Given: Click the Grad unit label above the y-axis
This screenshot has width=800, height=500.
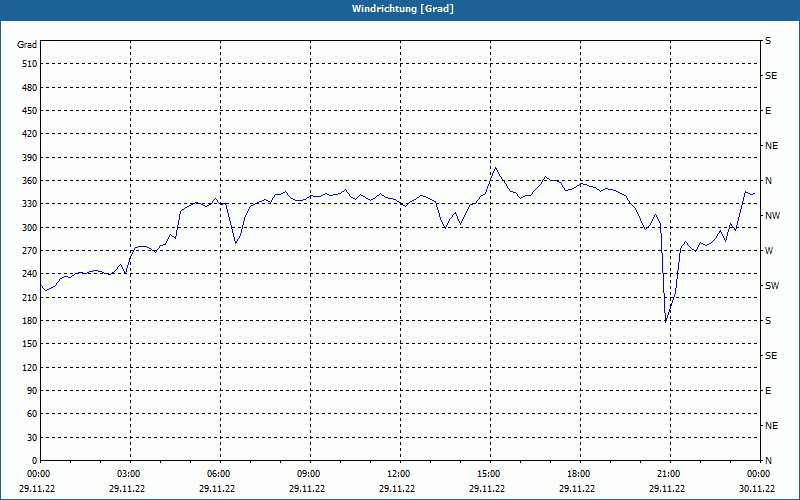Looking at the screenshot, I should pos(27,45).
